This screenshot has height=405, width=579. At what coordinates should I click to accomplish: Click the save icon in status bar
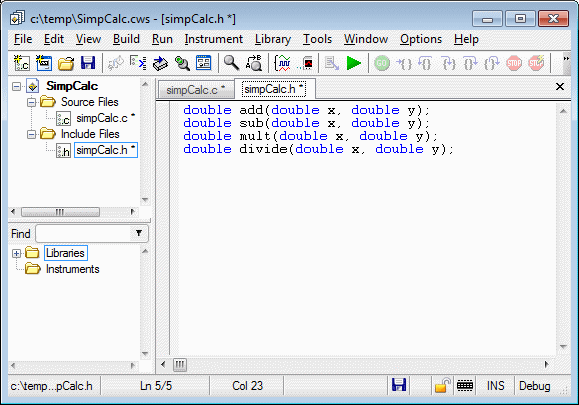pyautogui.click(x=399, y=385)
